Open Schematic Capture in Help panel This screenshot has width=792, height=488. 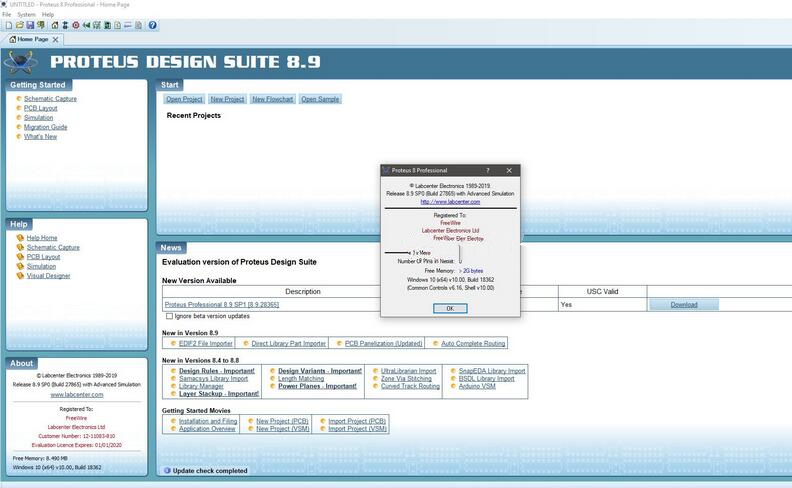click(x=53, y=248)
